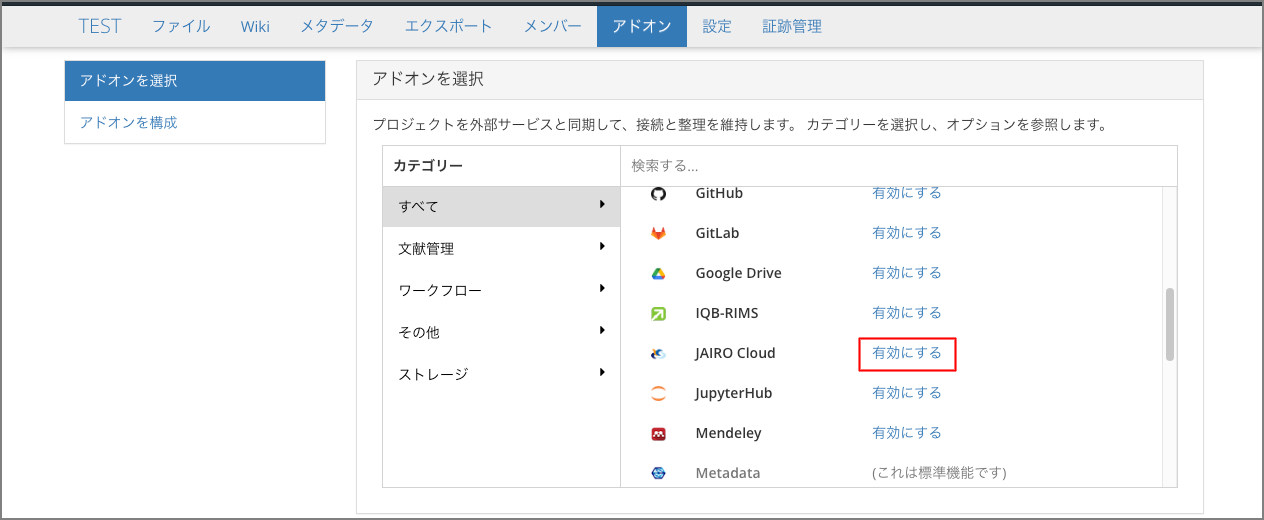Expand arrow next to ワークフロー category
Viewport: 1264px width, 520px height.
tap(602, 288)
